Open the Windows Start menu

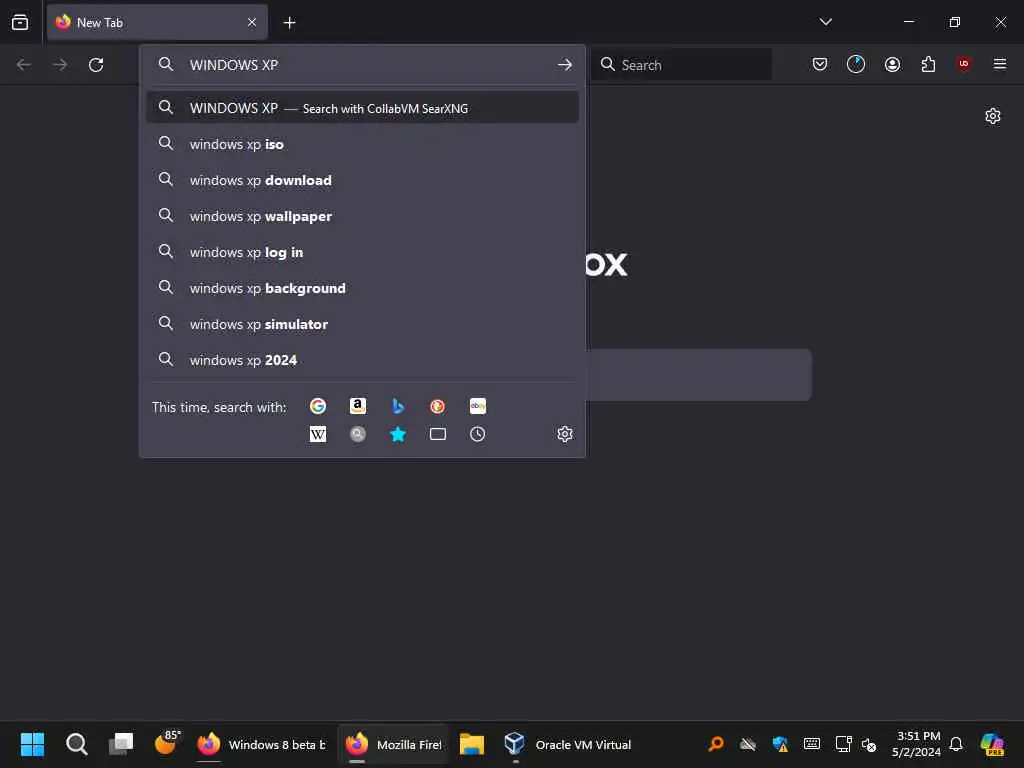[x=32, y=744]
